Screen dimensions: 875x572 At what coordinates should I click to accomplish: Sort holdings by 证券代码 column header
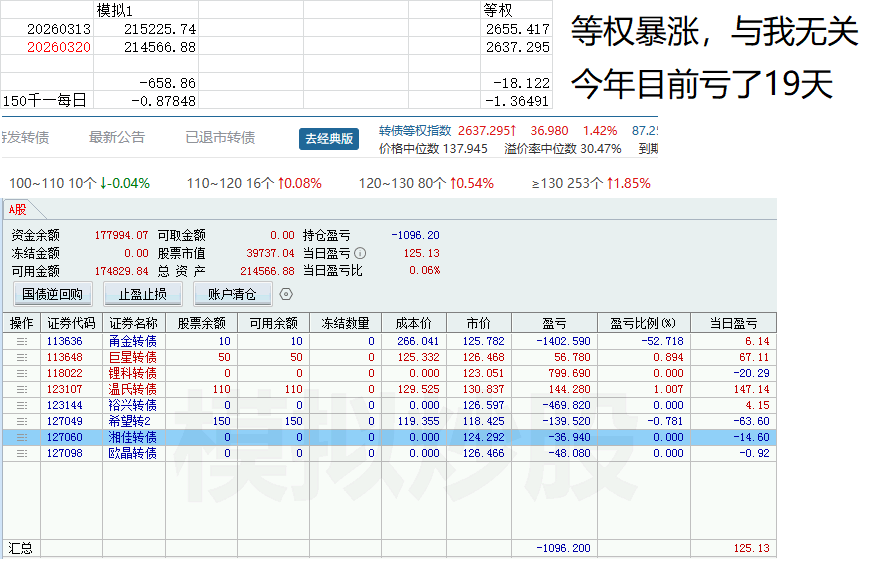coord(71,323)
